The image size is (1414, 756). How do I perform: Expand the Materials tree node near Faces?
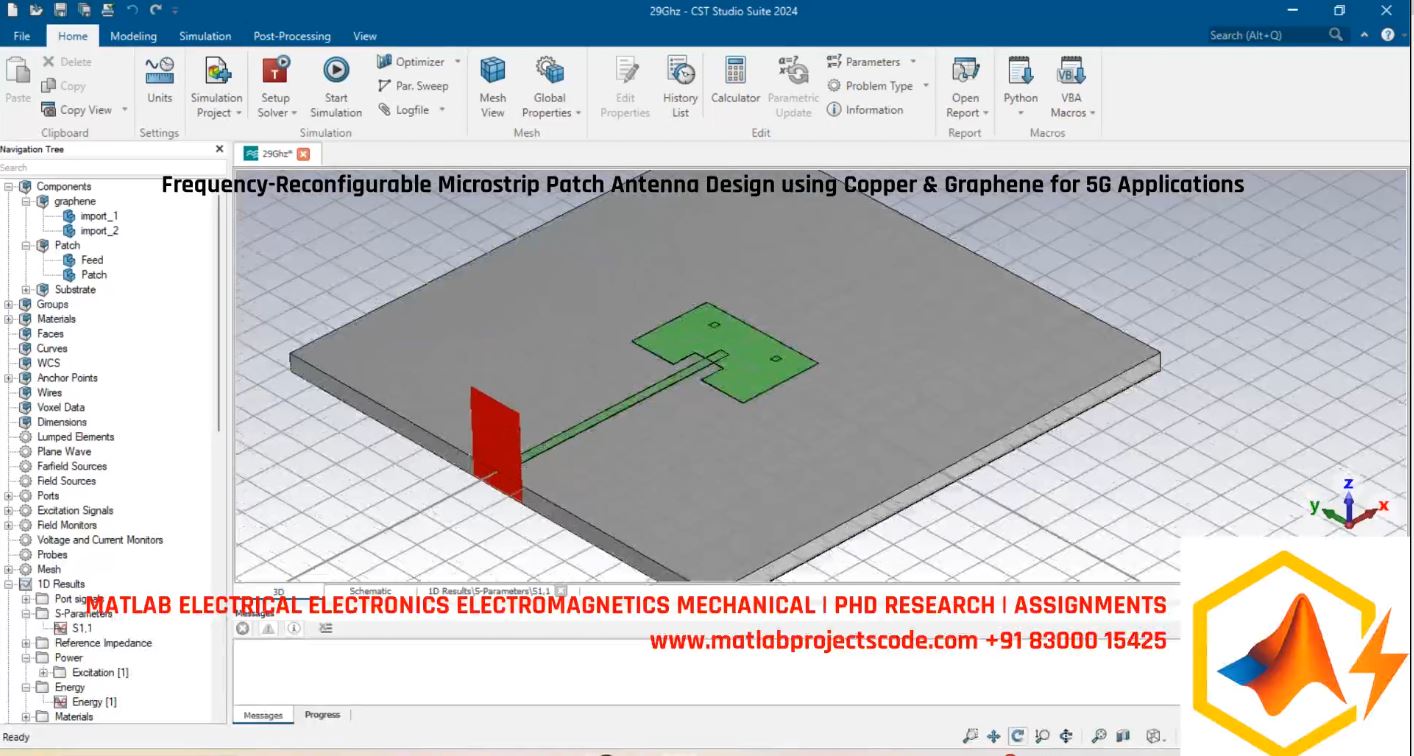(9, 319)
